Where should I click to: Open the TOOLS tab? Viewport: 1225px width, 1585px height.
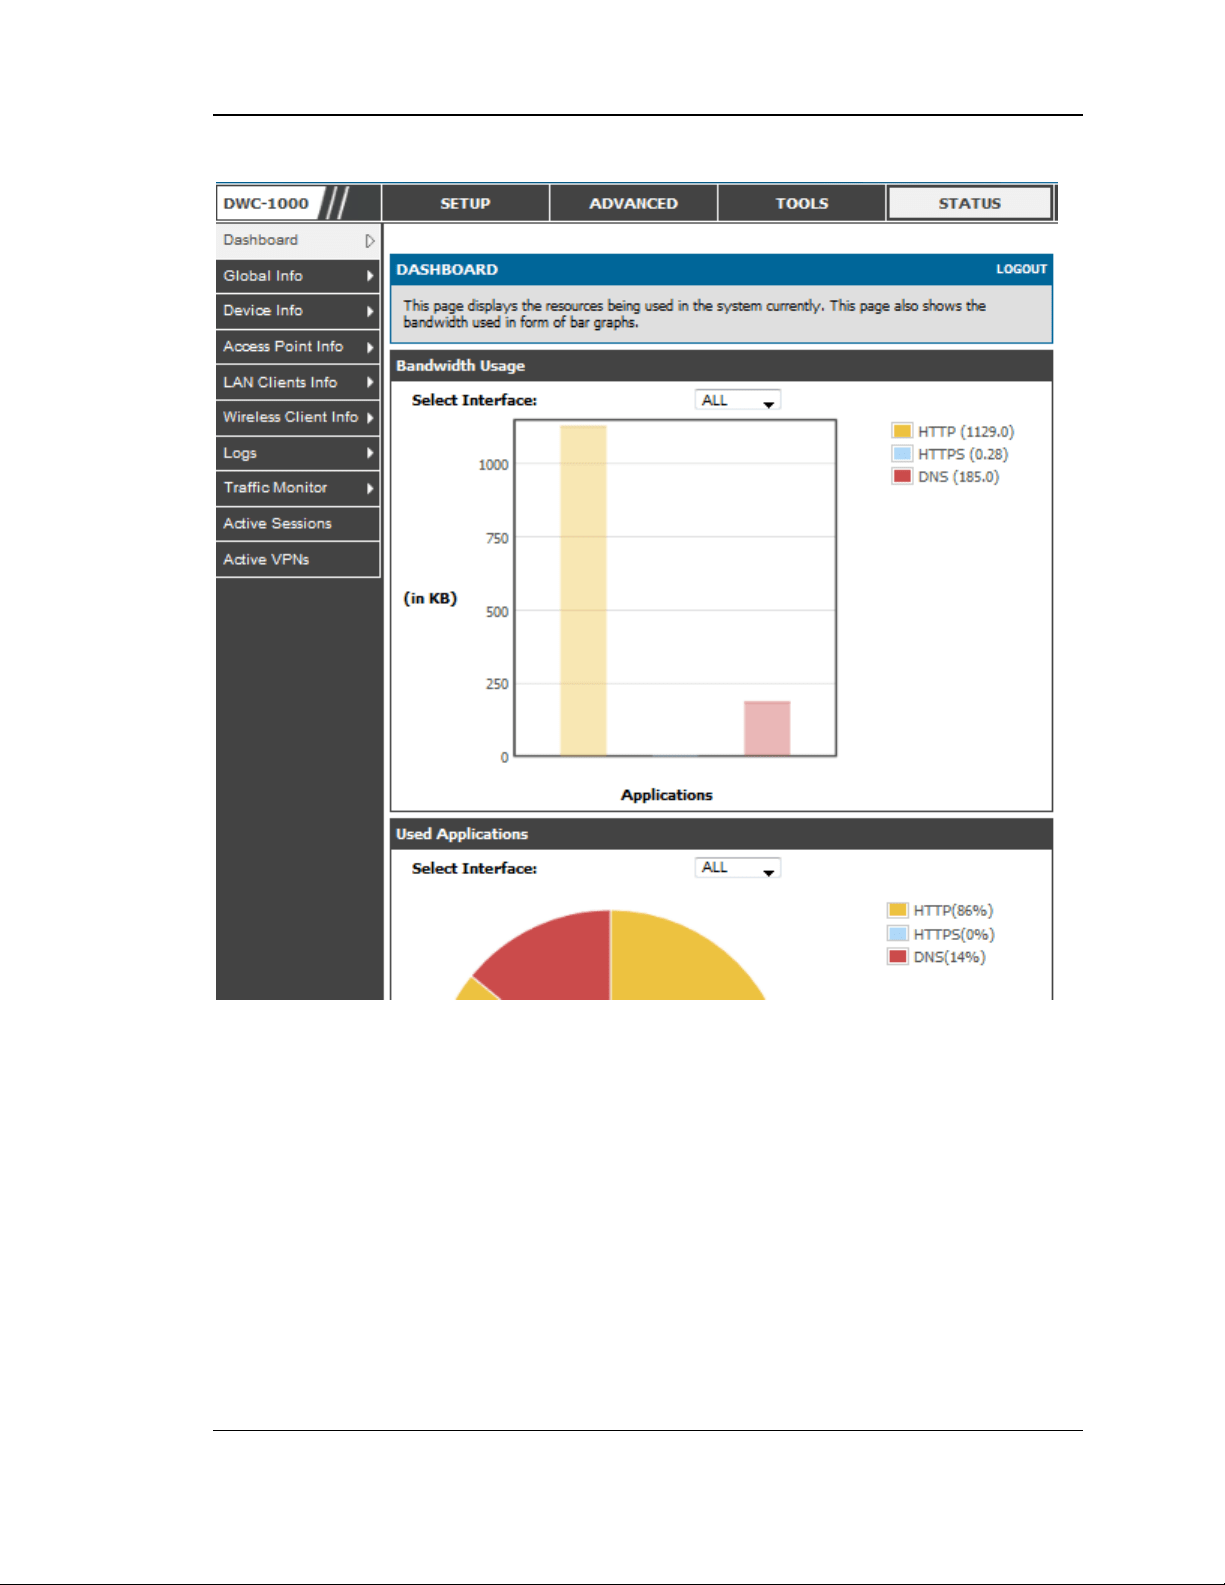[x=802, y=203]
